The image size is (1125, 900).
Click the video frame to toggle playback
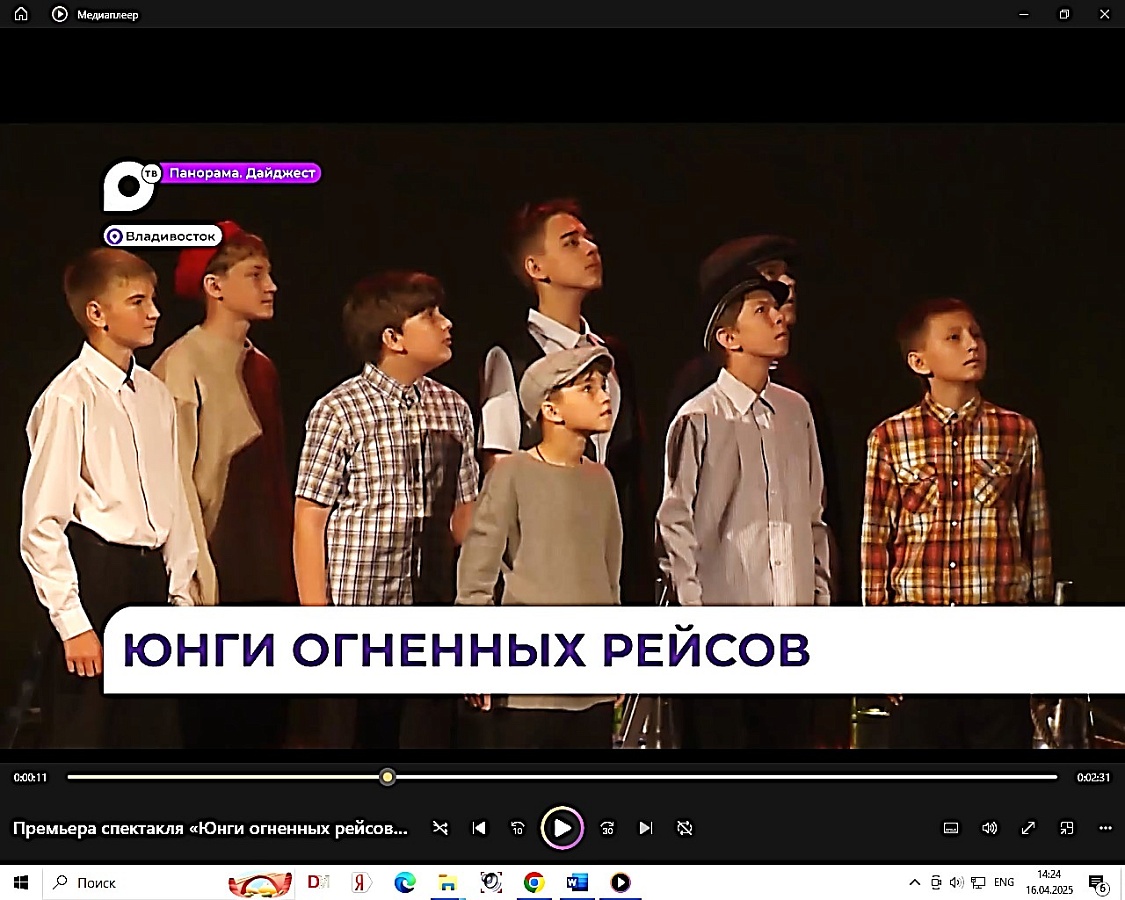point(562,436)
